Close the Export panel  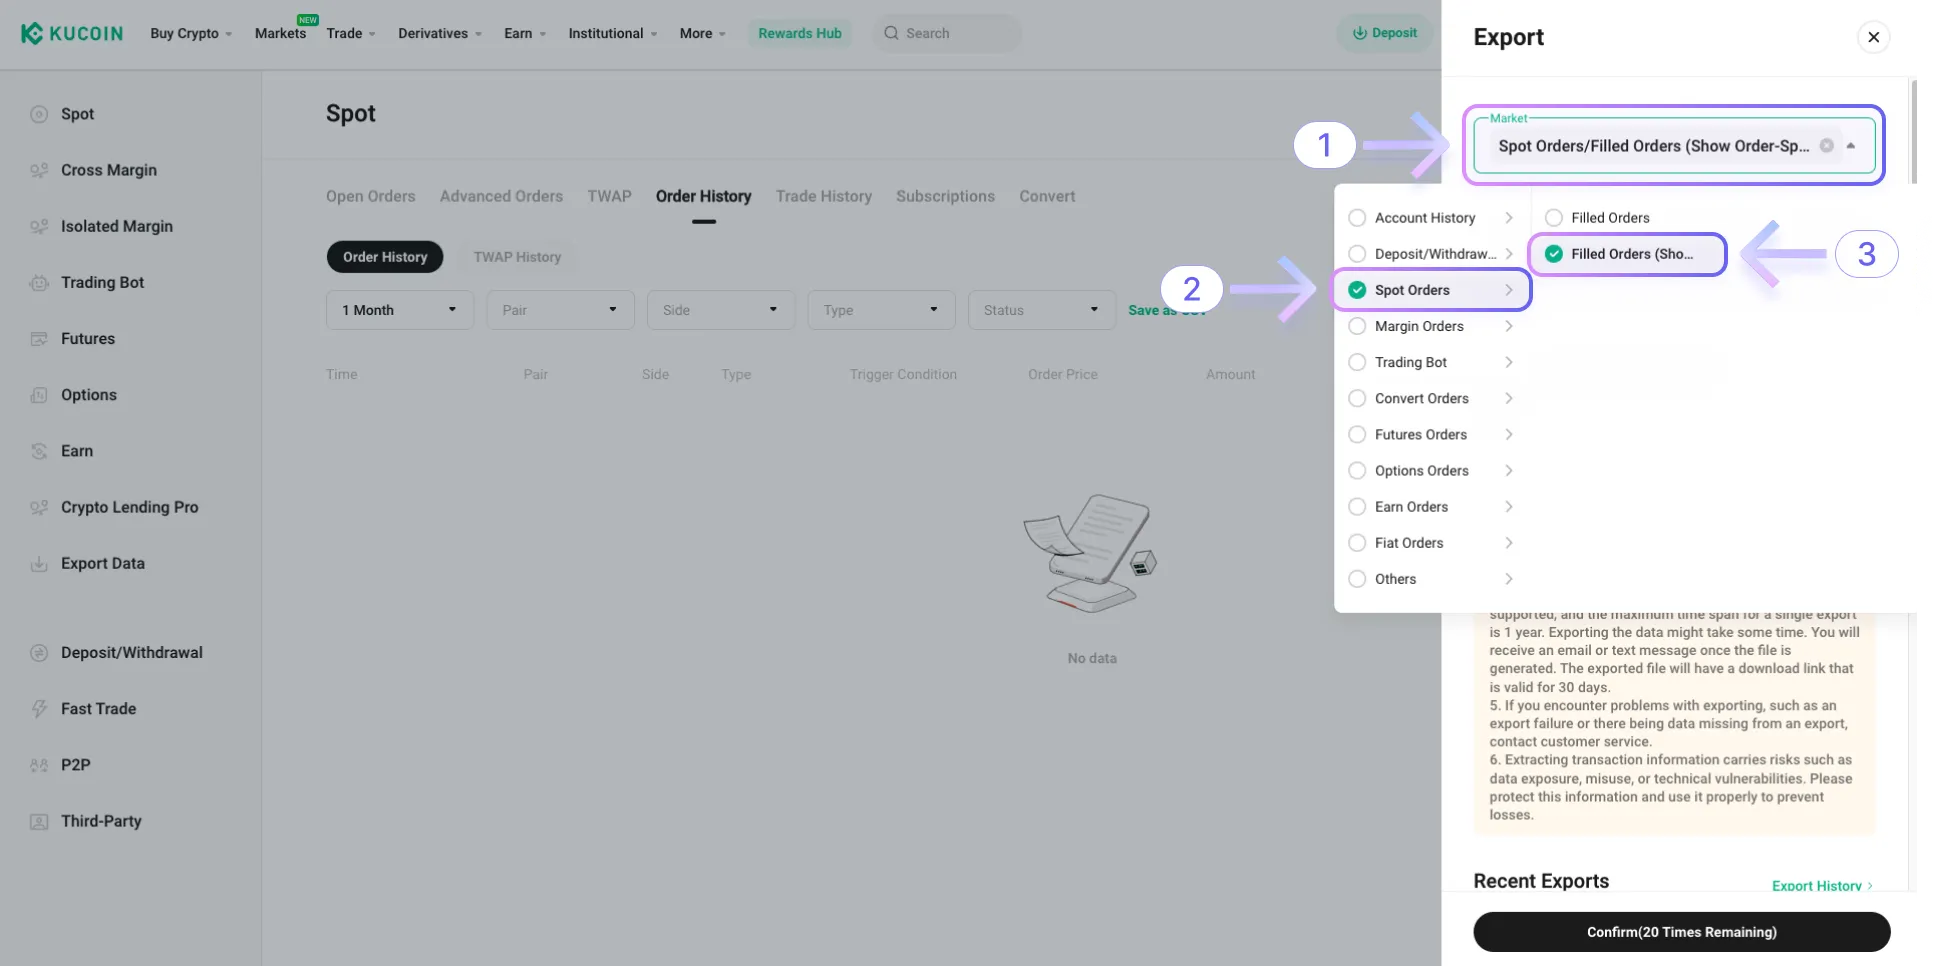[x=1873, y=37]
